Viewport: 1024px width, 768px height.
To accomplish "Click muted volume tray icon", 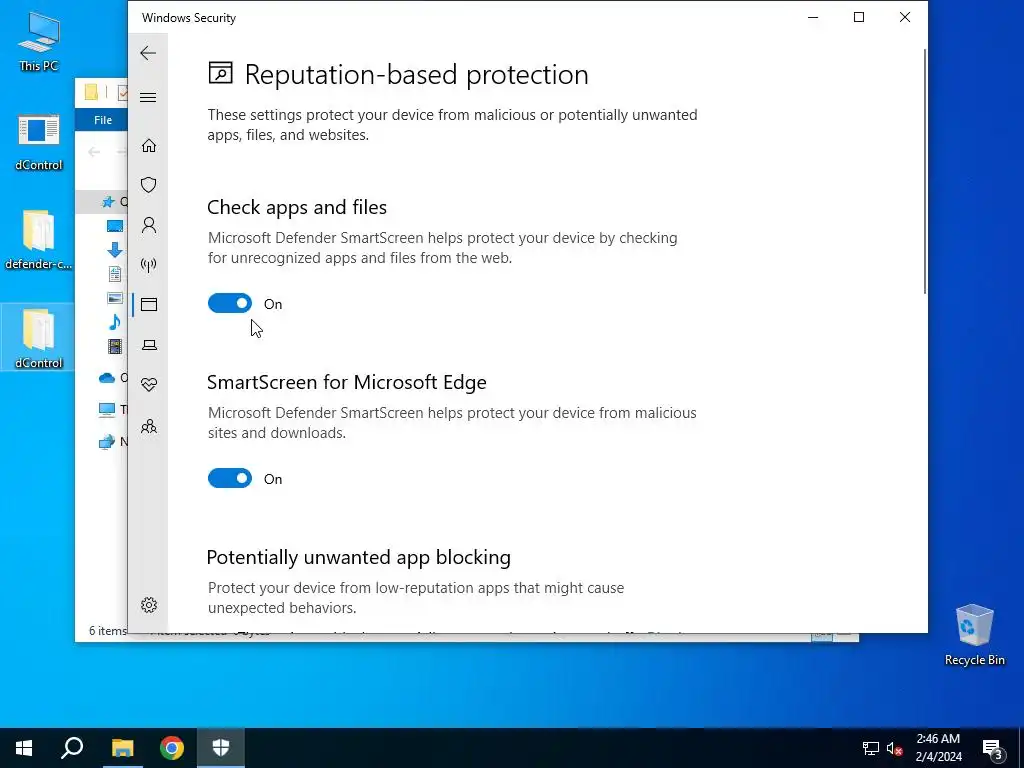I will 895,748.
